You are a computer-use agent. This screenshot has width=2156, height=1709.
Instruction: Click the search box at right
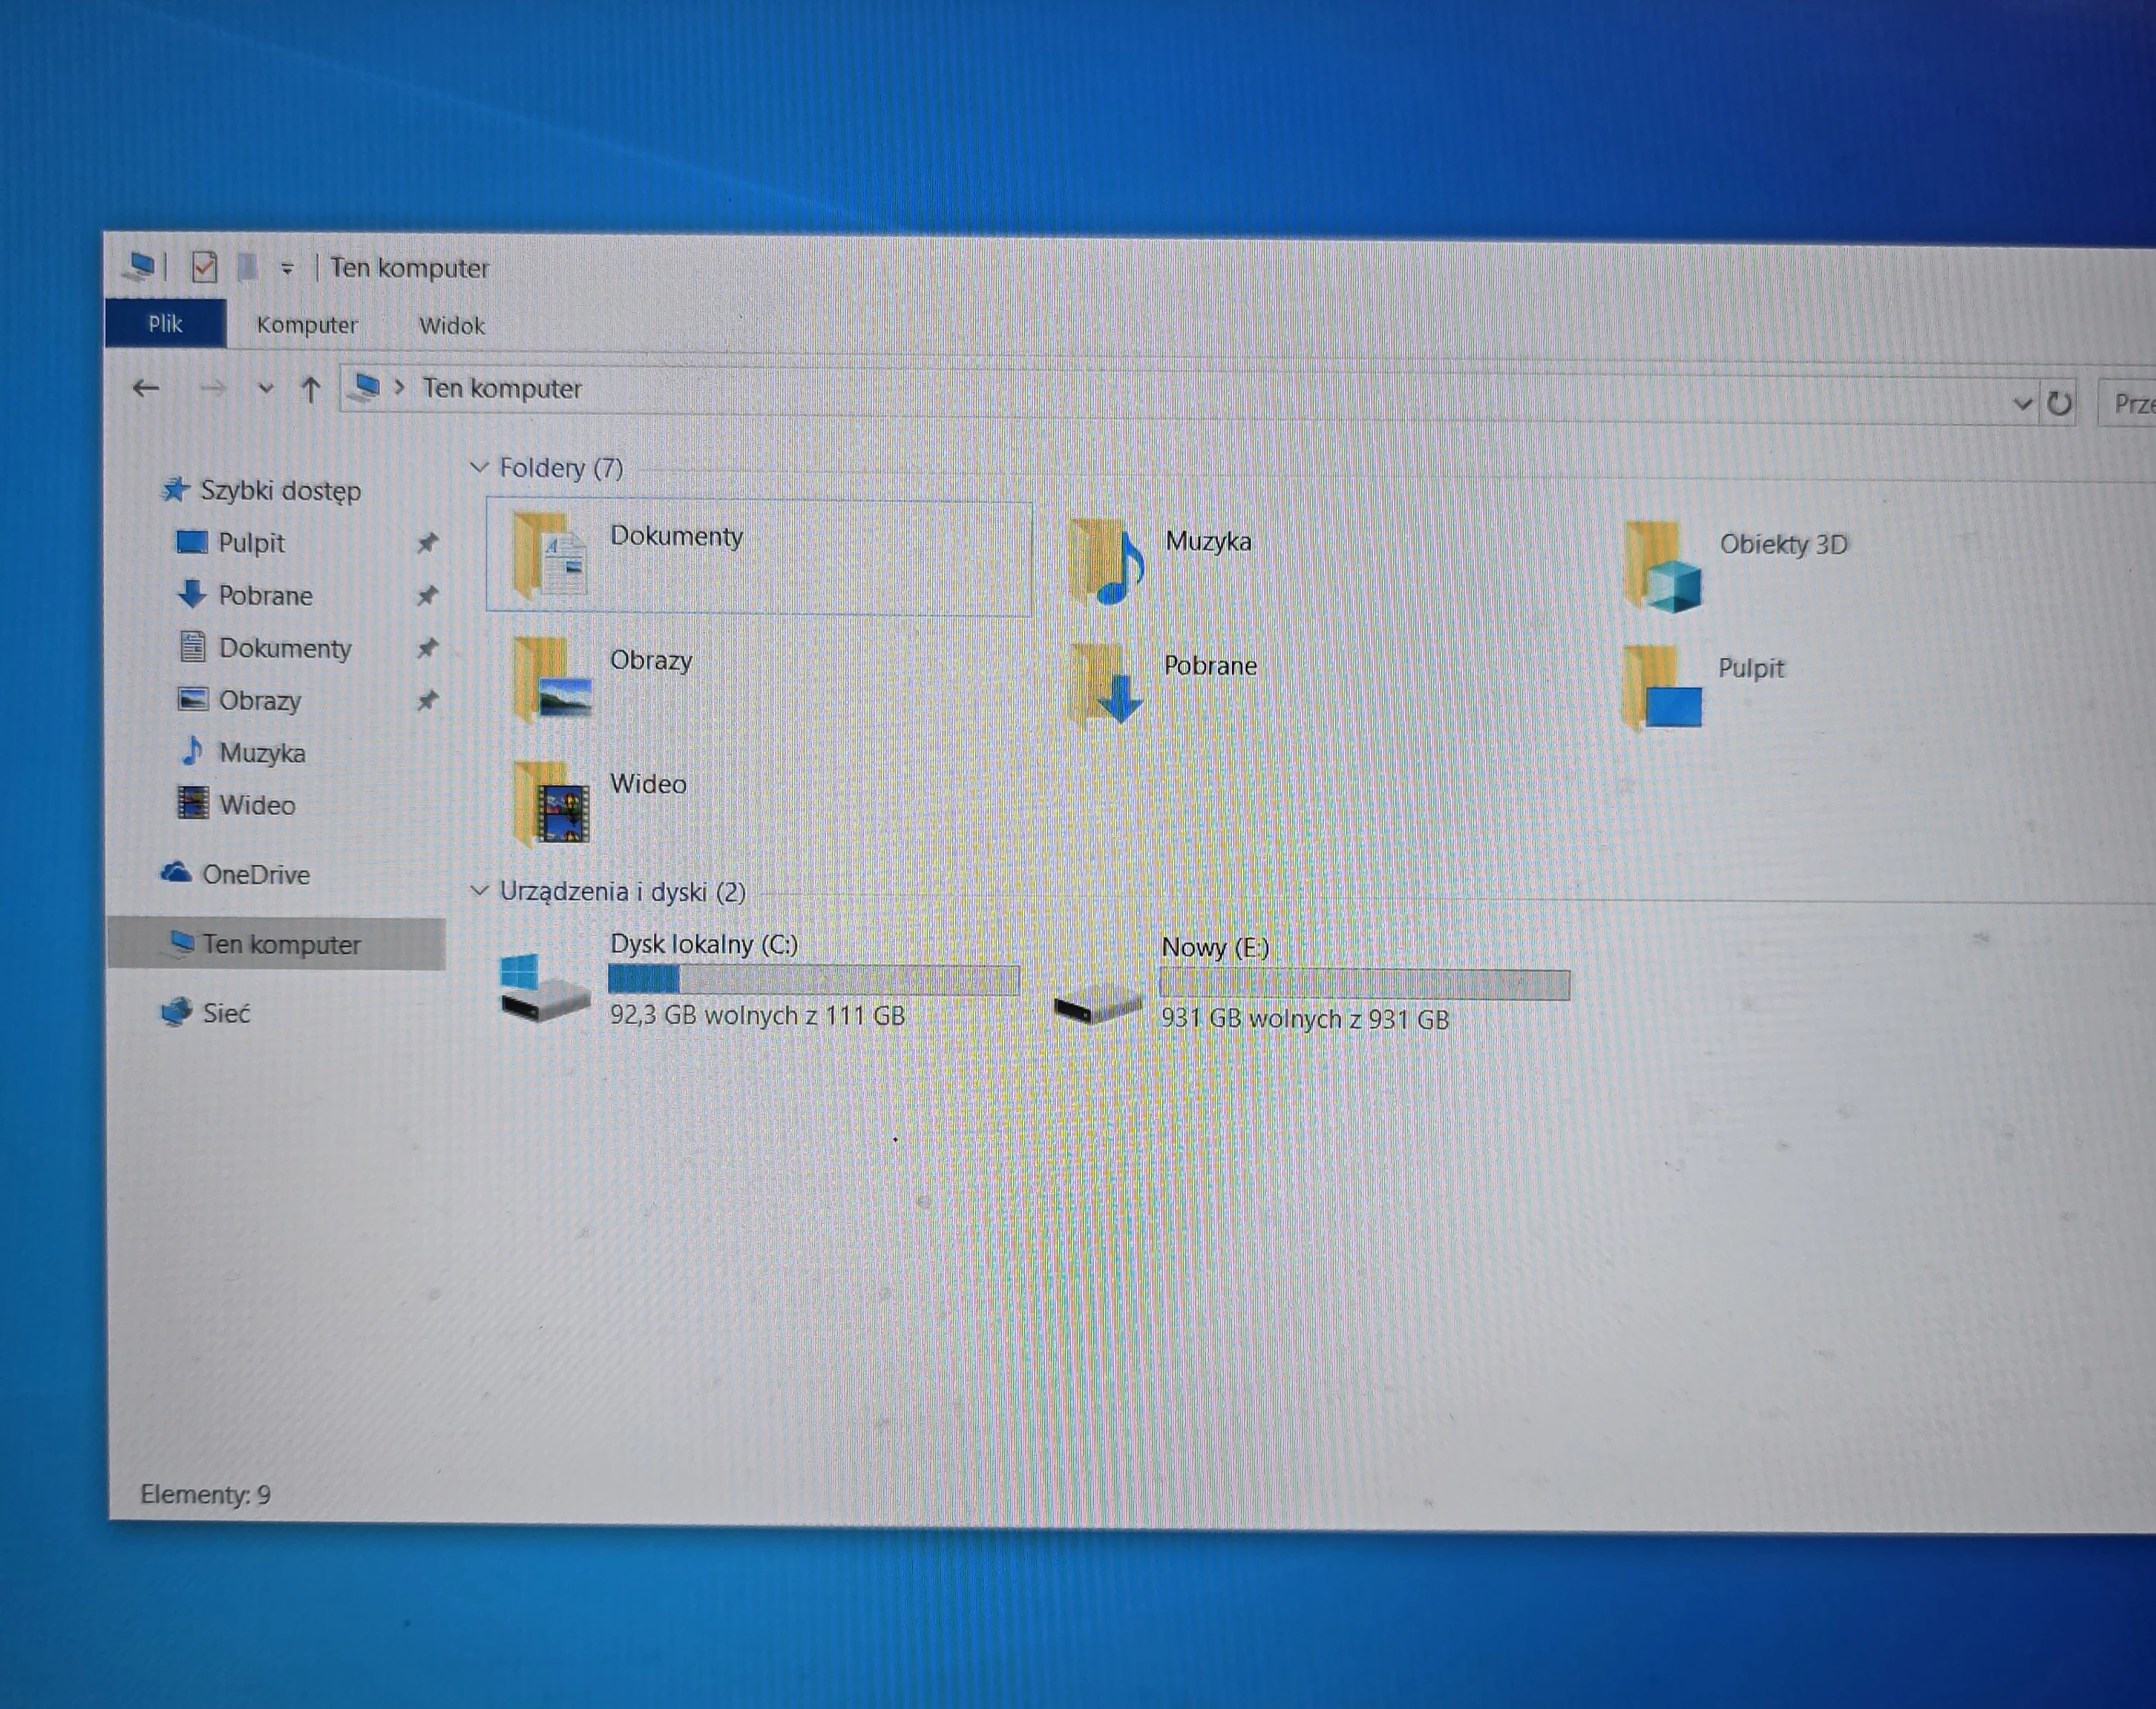tap(2126, 404)
